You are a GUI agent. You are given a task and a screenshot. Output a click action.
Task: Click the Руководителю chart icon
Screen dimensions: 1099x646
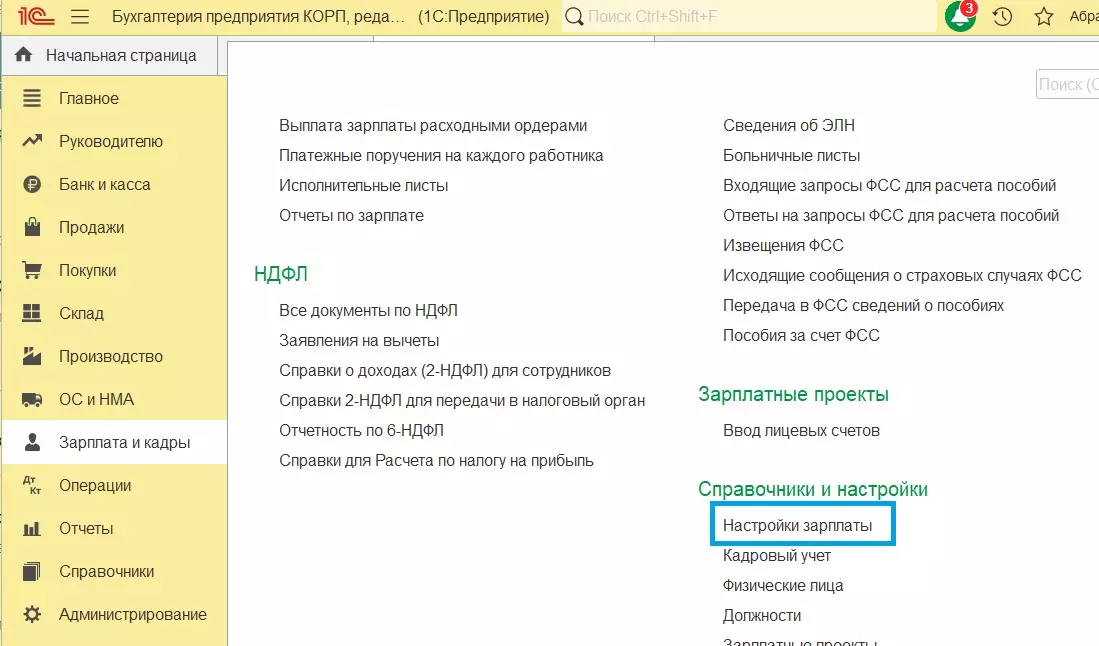pyautogui.click(x=32, y=141)
